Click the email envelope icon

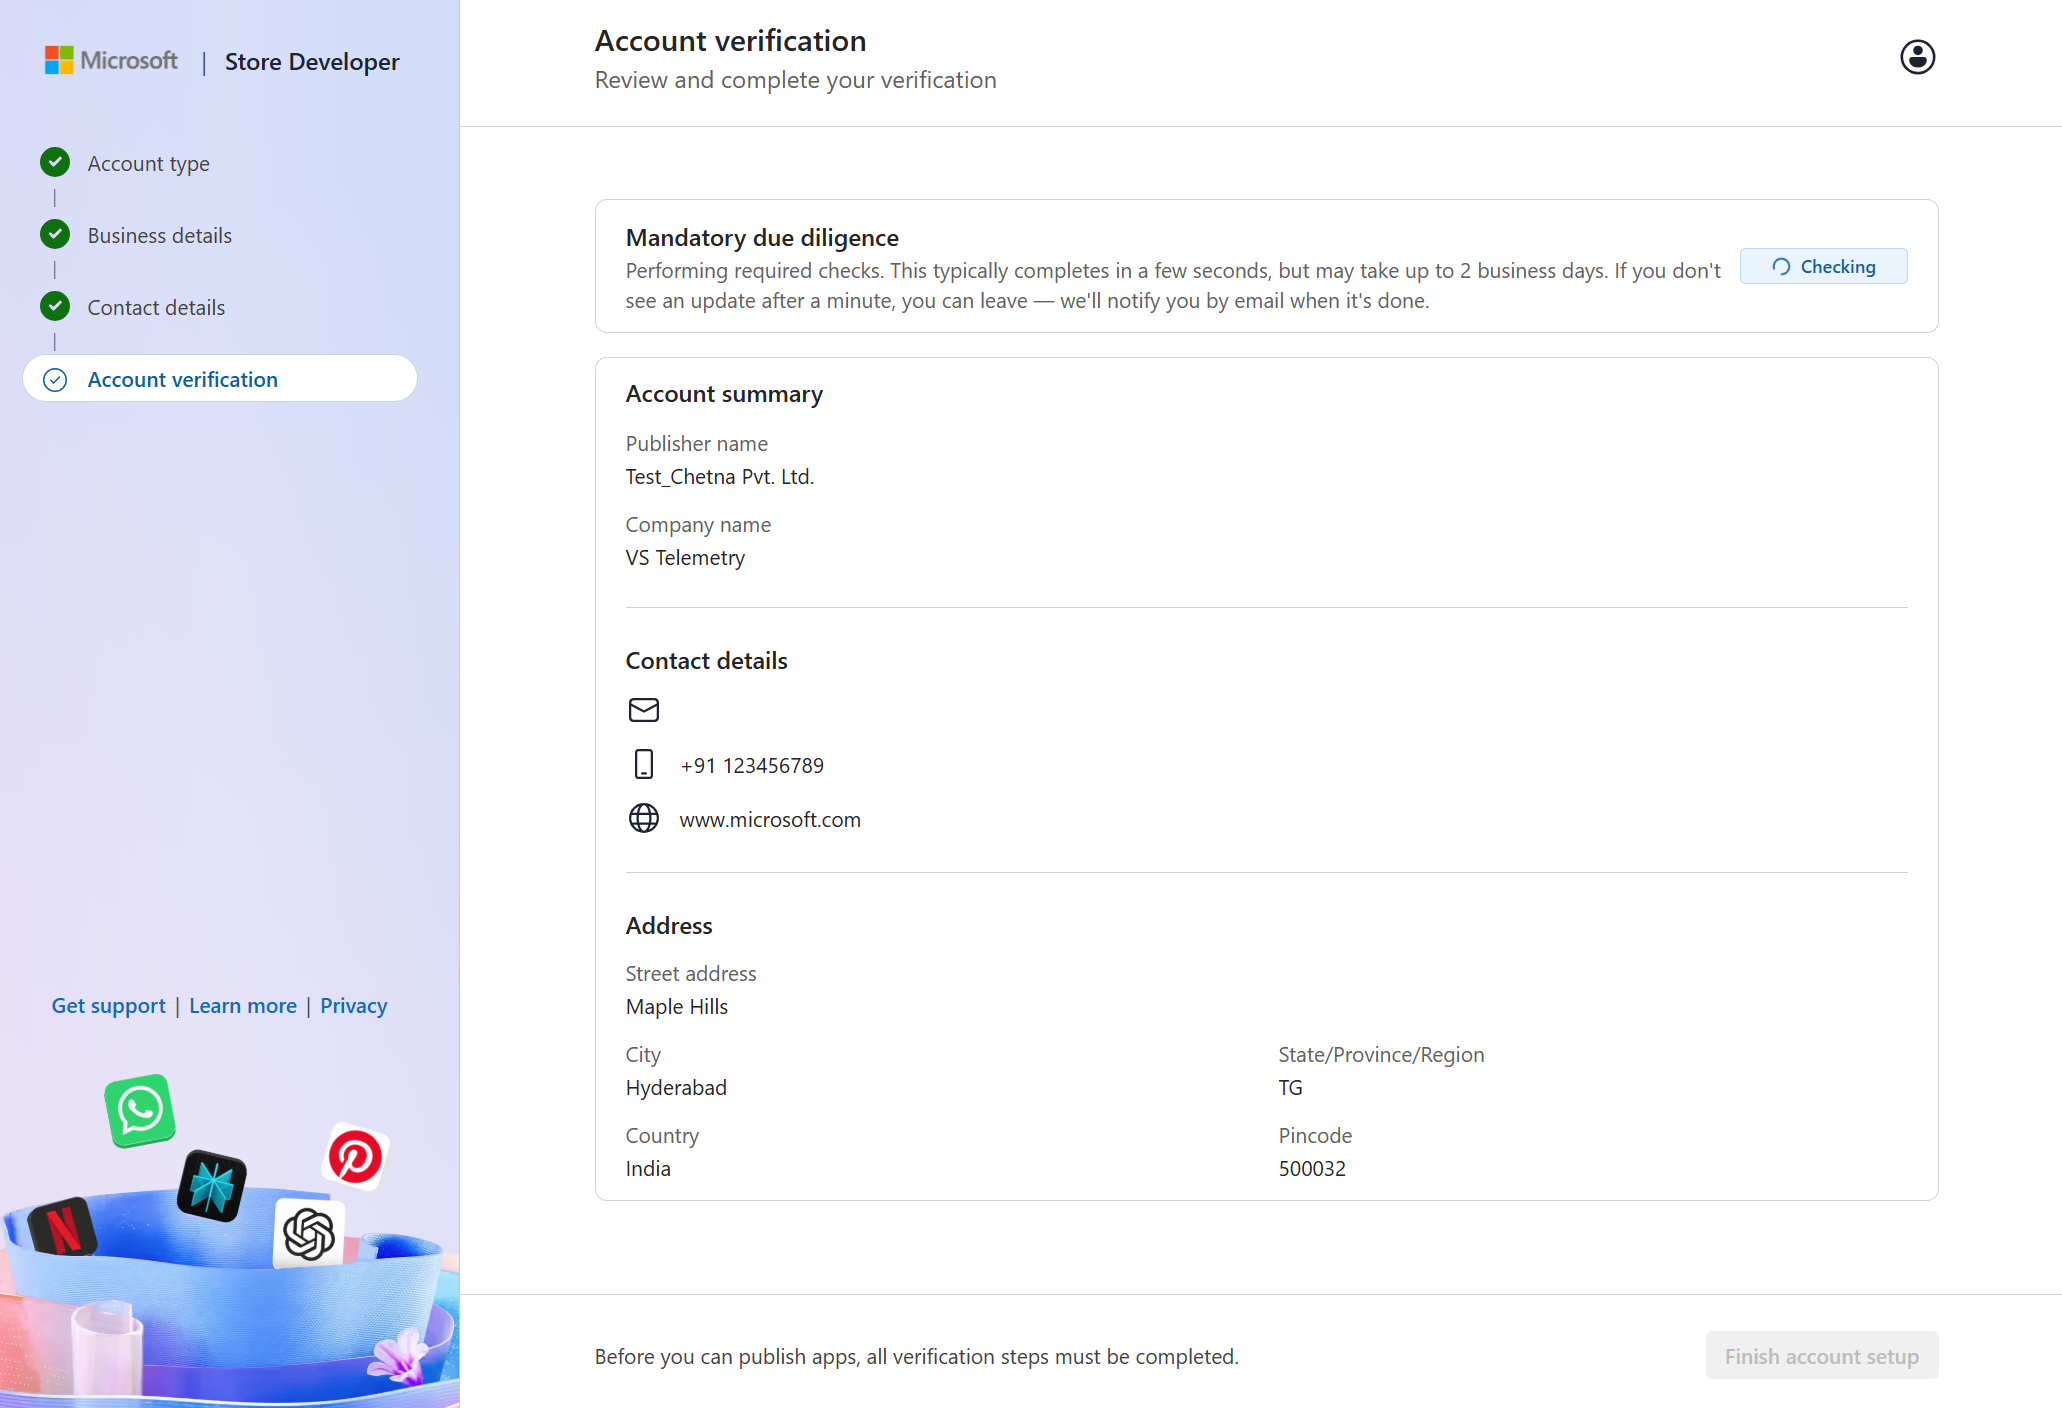coord(643,710)
